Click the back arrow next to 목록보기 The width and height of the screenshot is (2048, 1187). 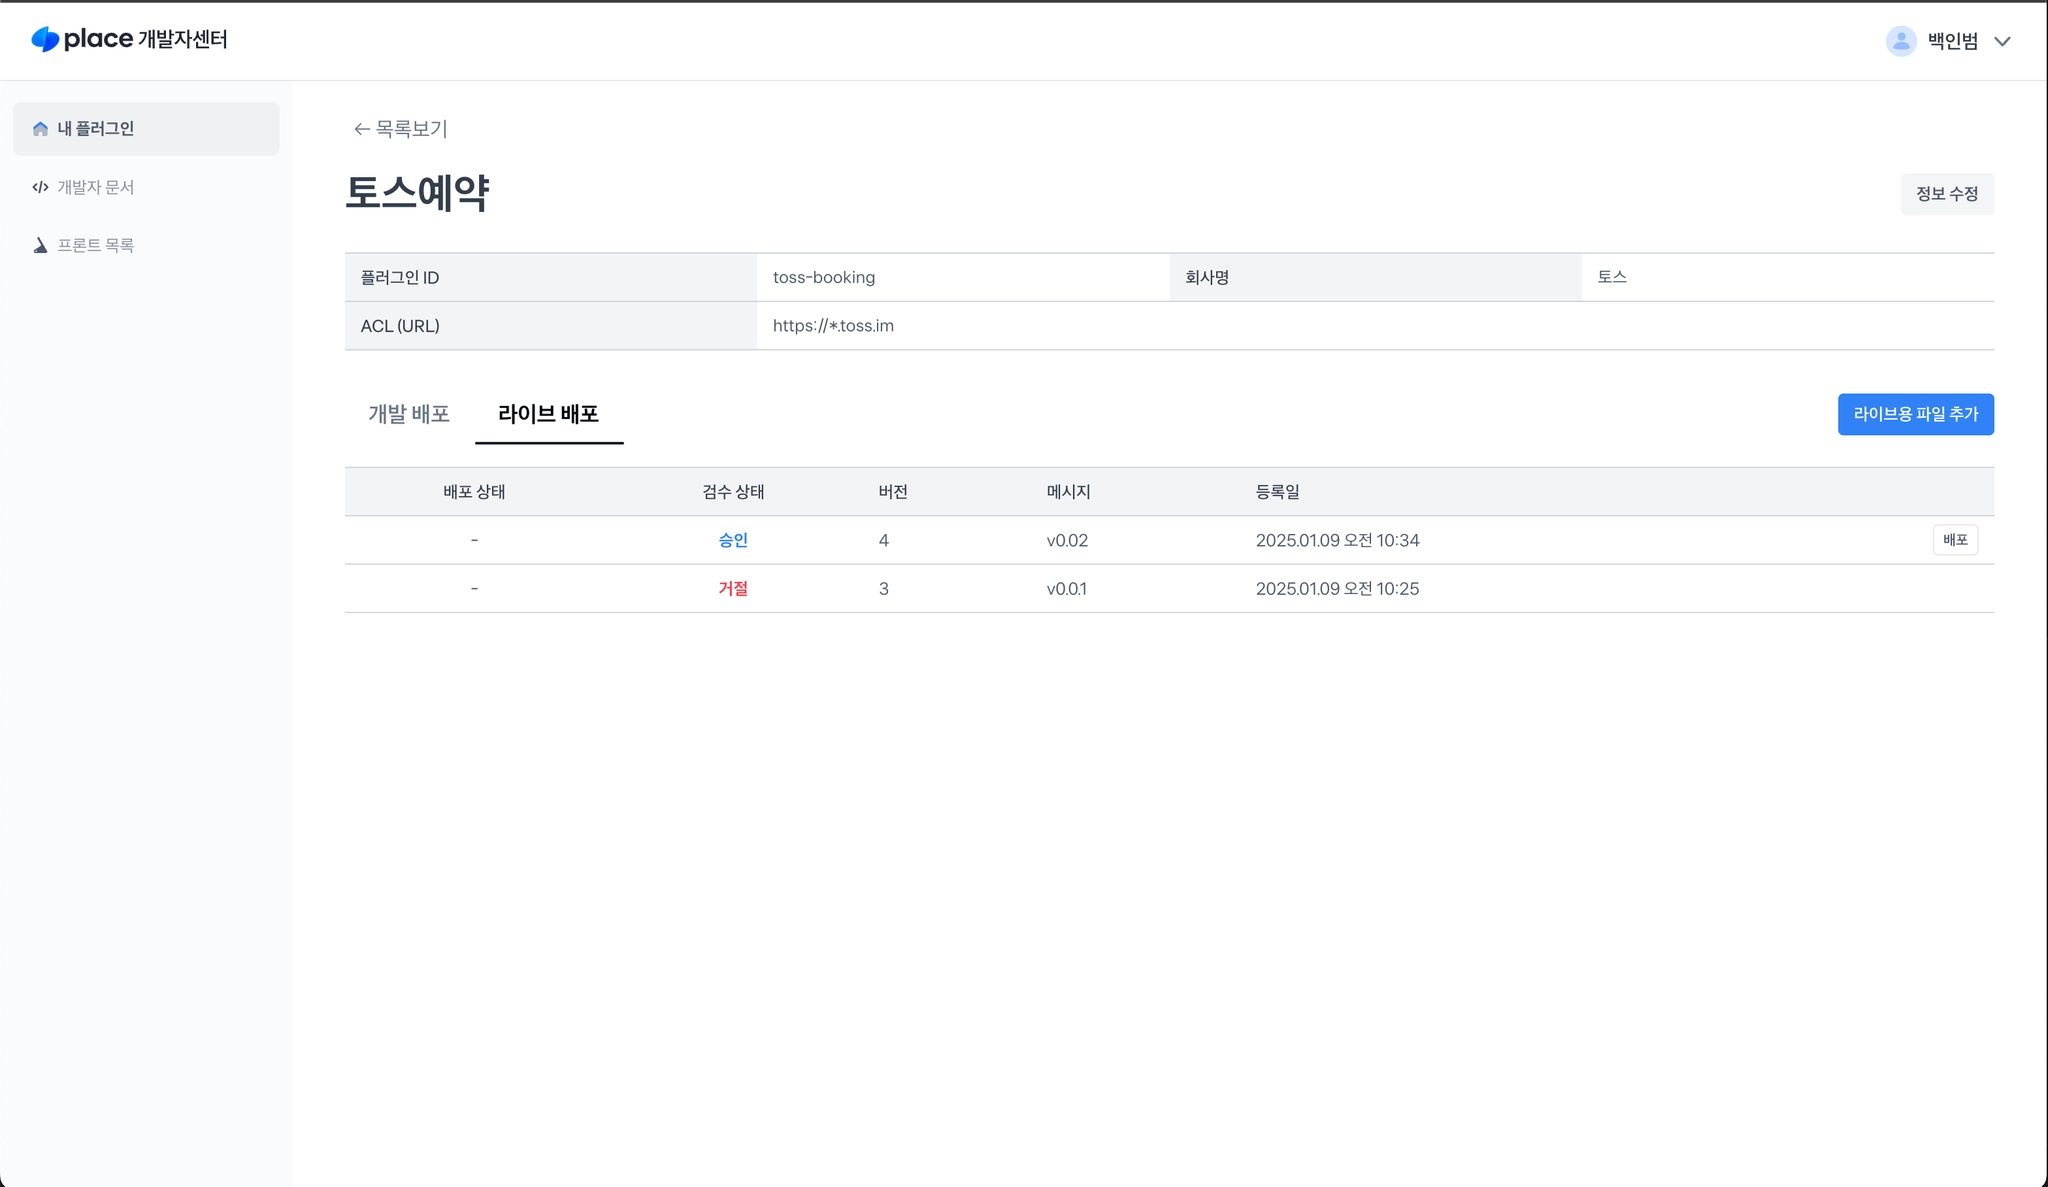coord(361,129)
